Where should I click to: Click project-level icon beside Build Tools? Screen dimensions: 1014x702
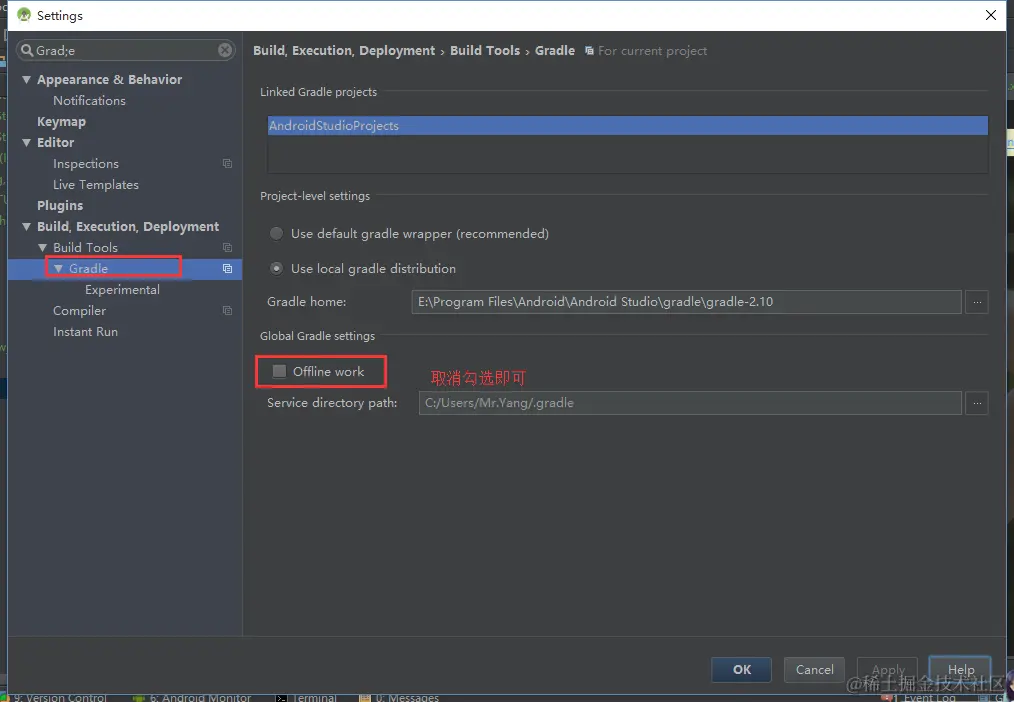coord(227,248)
